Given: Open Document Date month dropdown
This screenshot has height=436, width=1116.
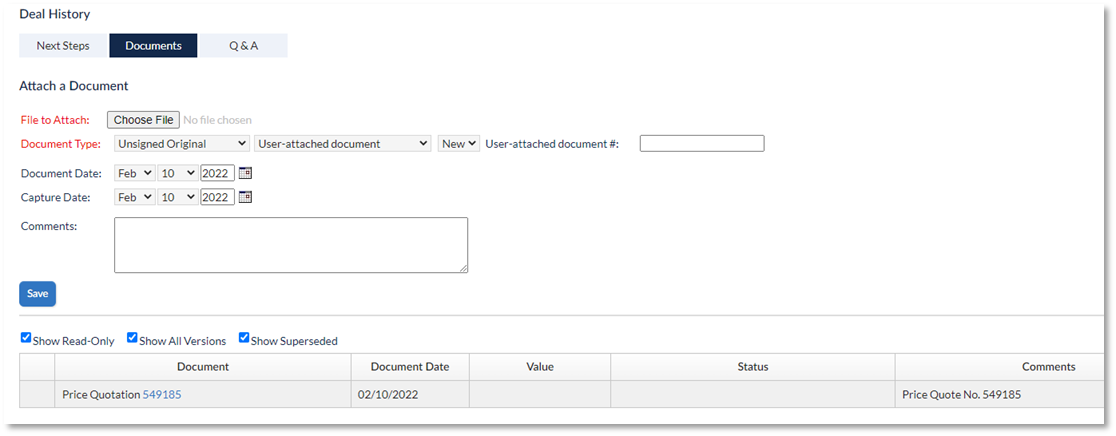Looking at the screenshot, I should coord(135,174).
